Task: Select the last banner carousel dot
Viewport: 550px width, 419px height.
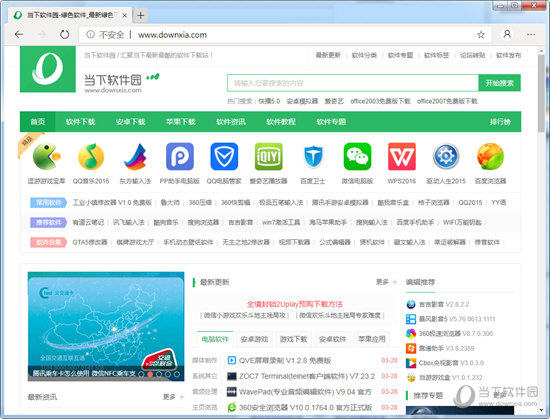Action: tap(177, 374)
